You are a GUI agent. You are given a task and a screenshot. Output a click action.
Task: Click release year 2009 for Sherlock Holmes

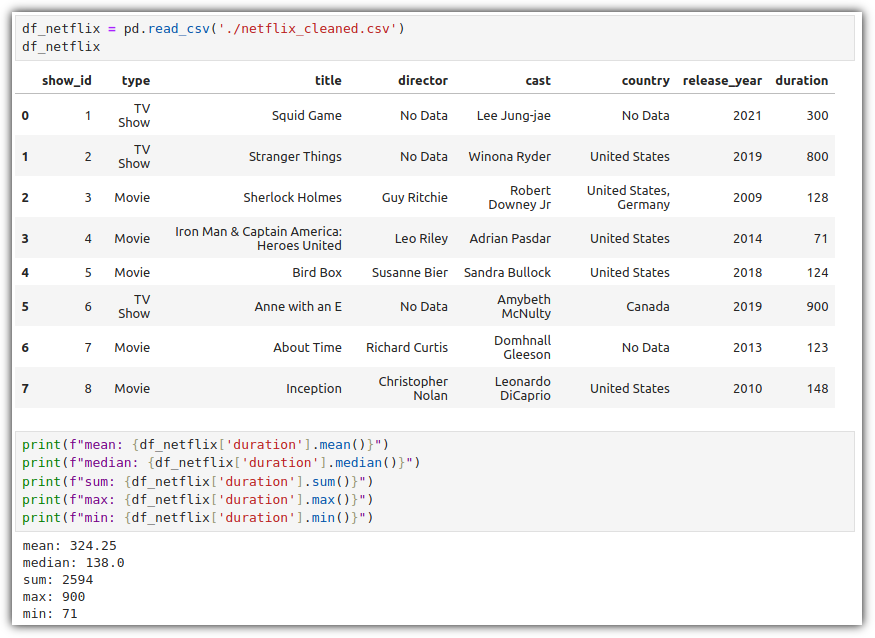pos(747,198)
